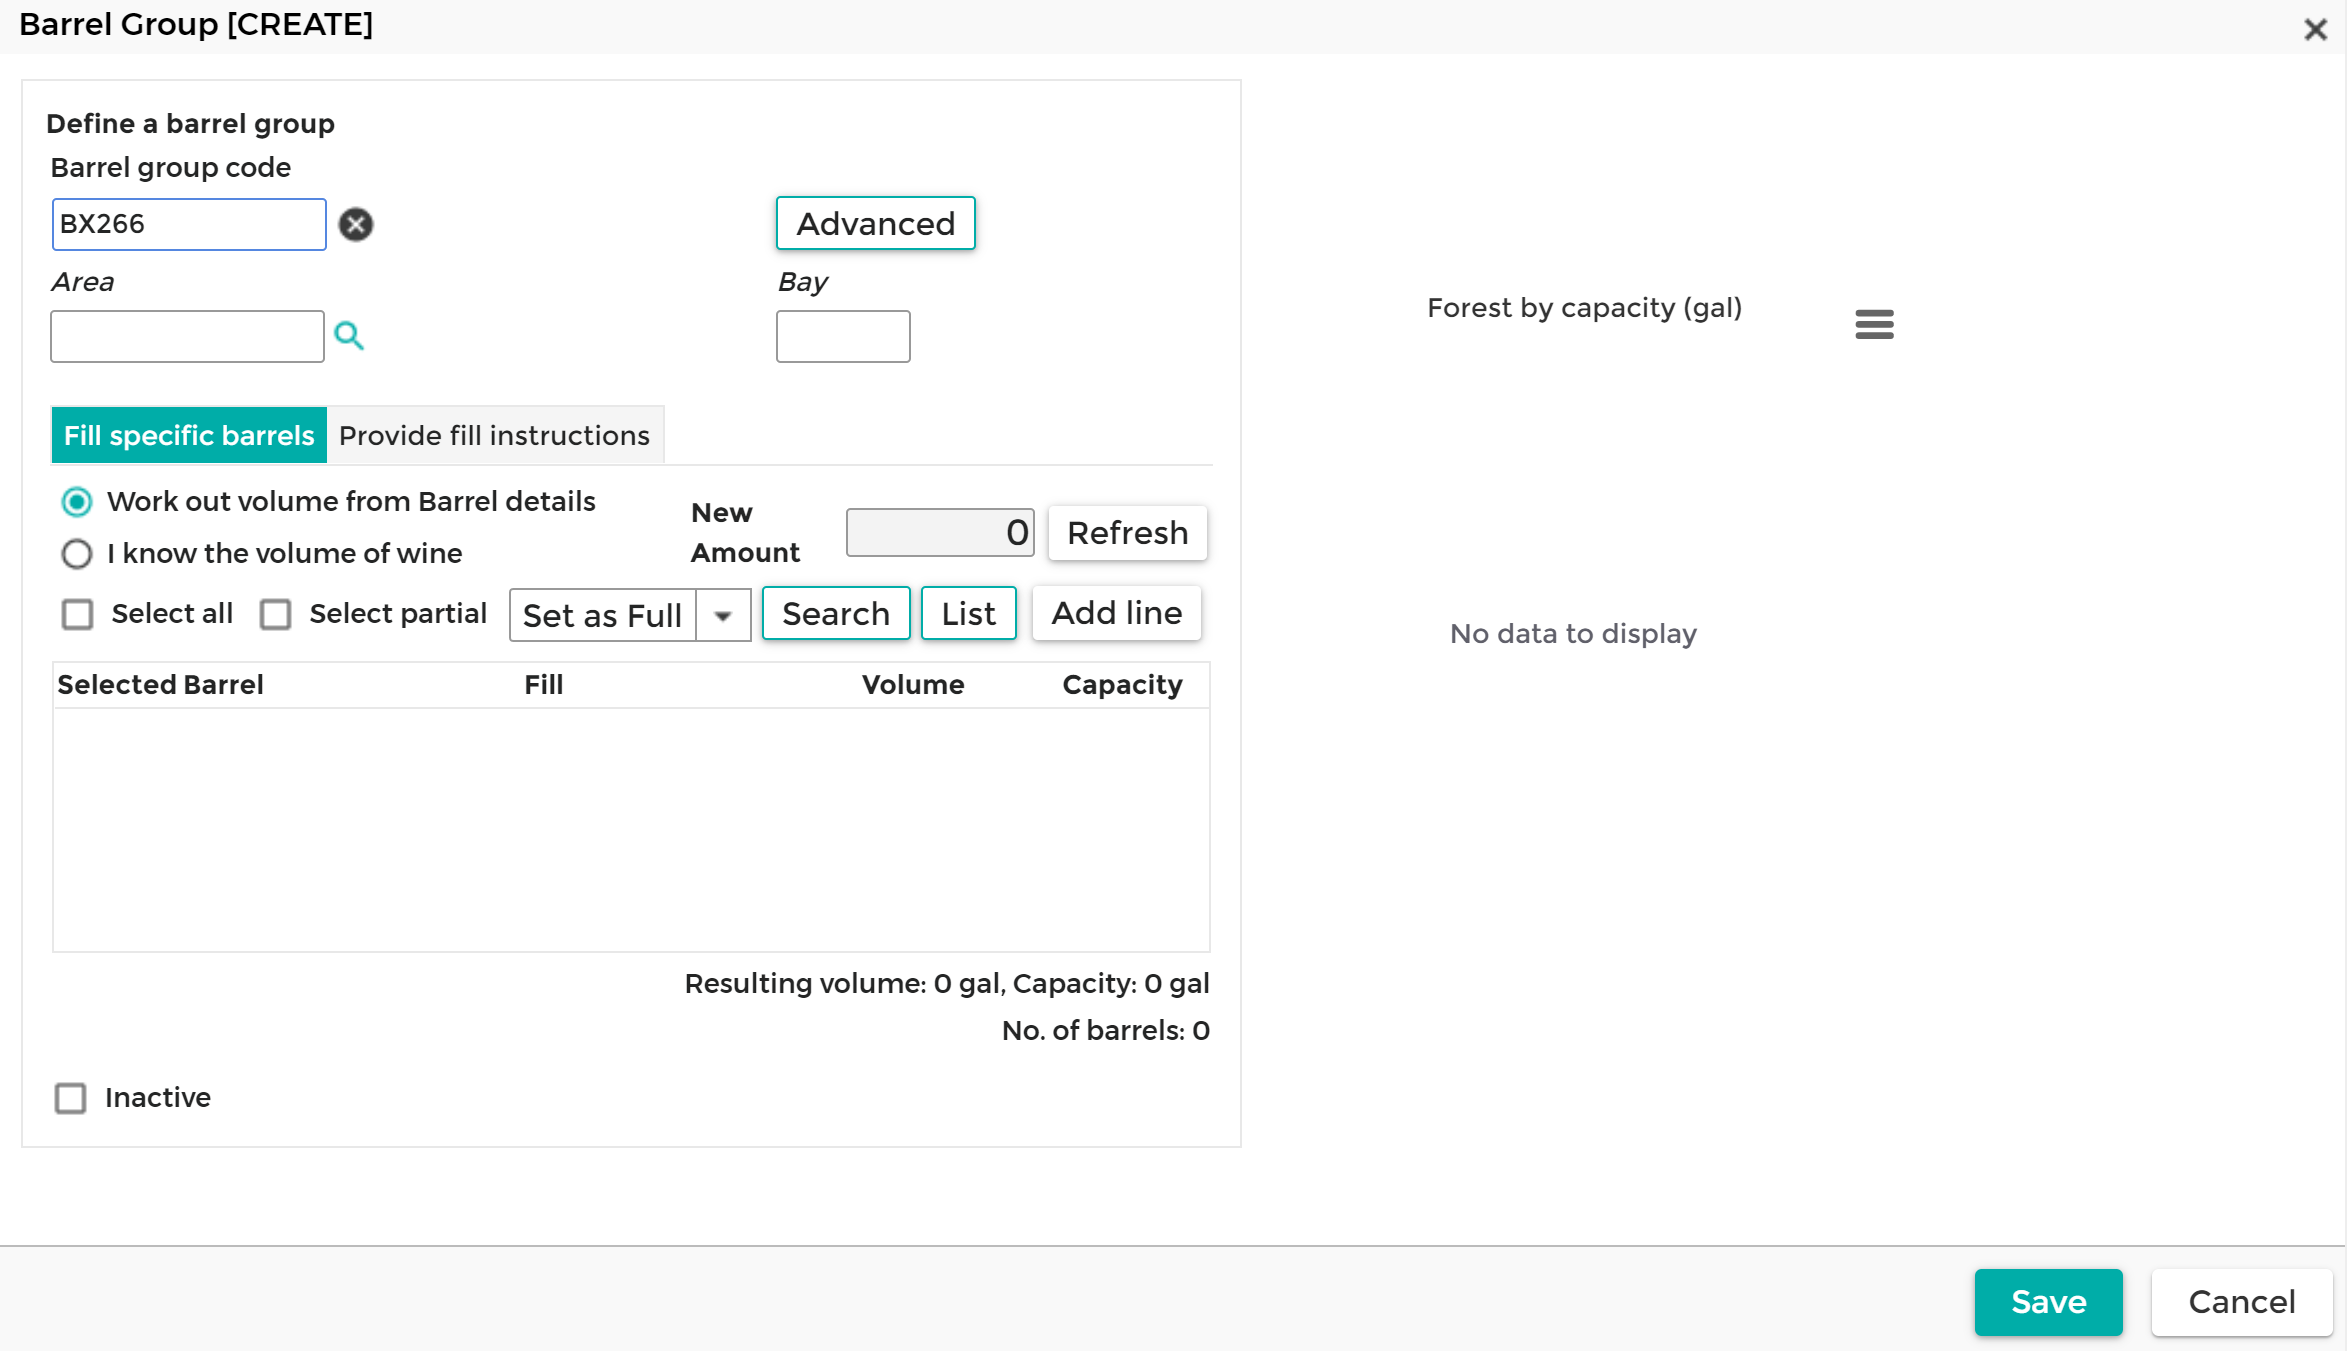This screenshot has height=1351, width=2347.
Task: Mark barrel group as Inactive
Action: (x=71, y=1098)
